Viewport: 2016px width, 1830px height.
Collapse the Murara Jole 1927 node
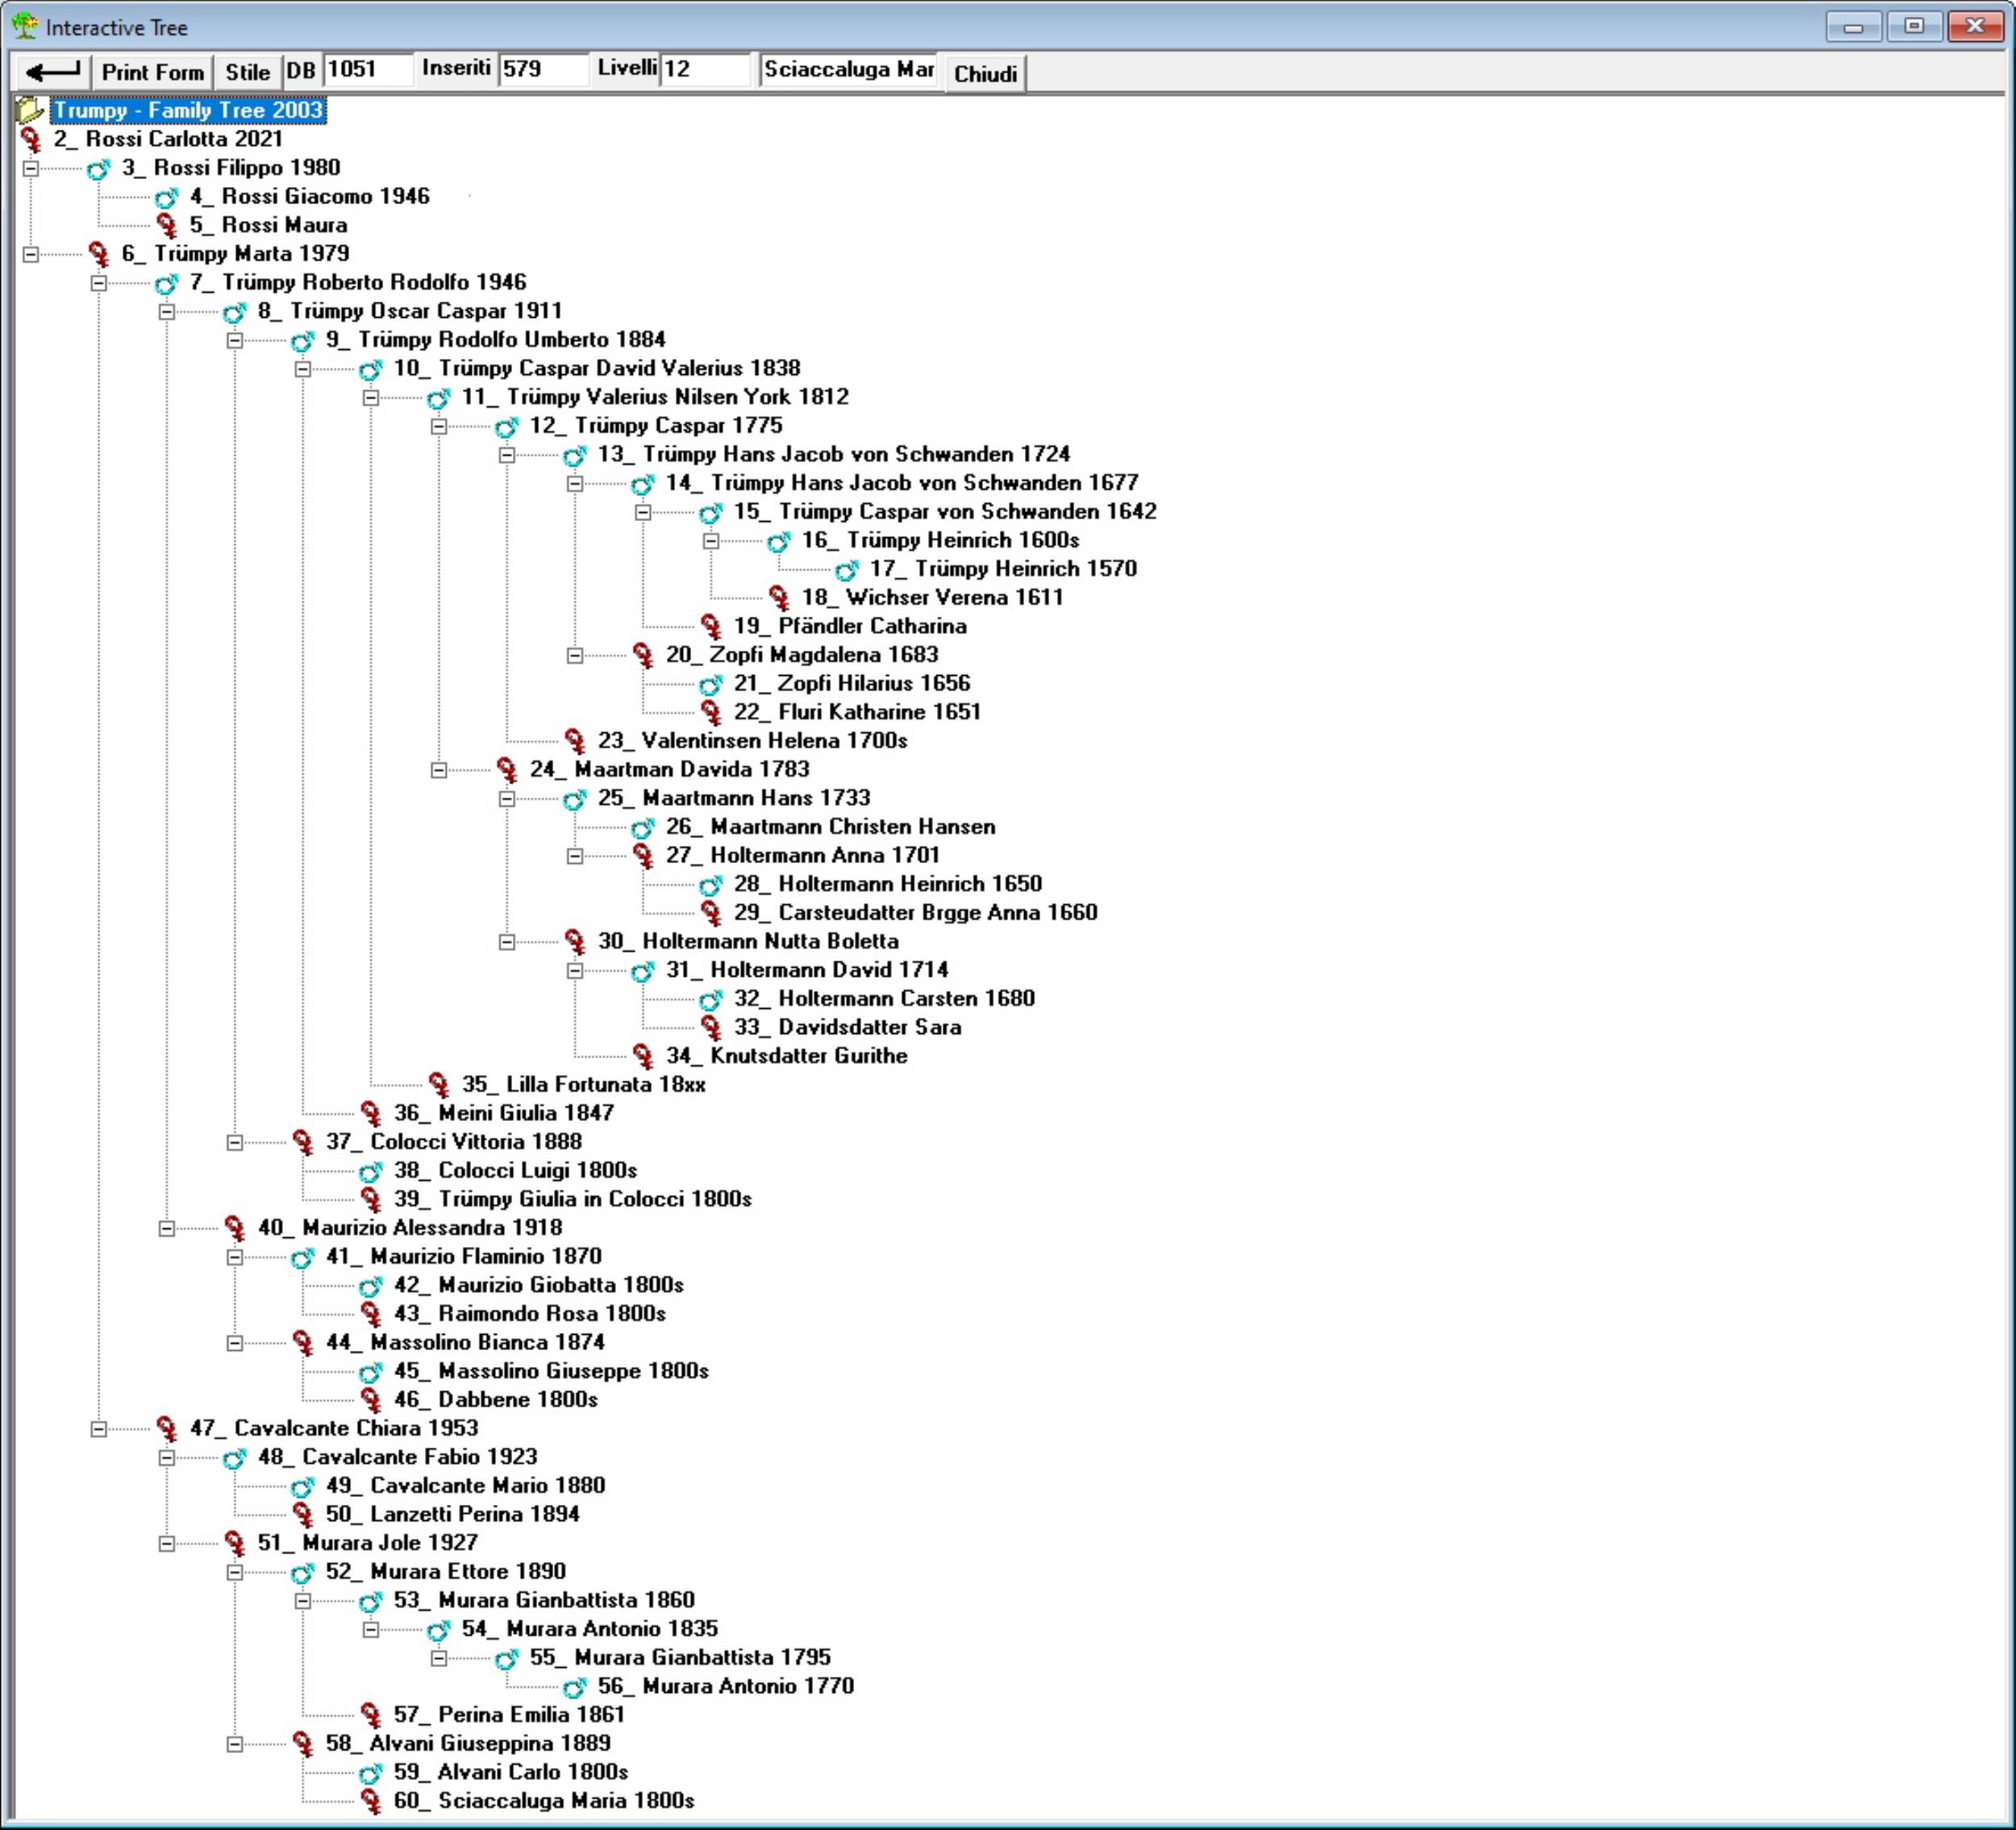(167, 1544)
